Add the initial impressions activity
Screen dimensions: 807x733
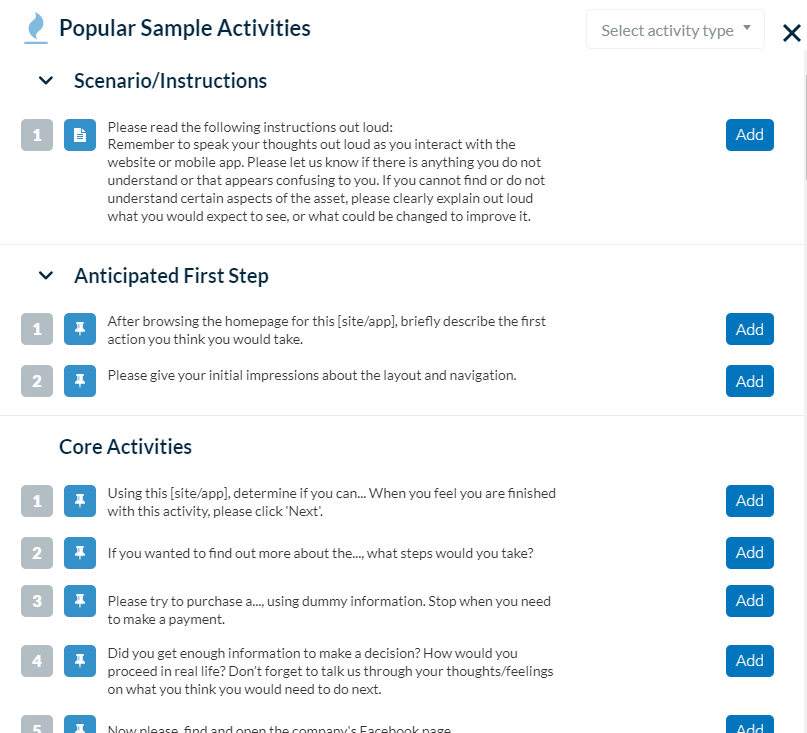(x=749, y=381)
